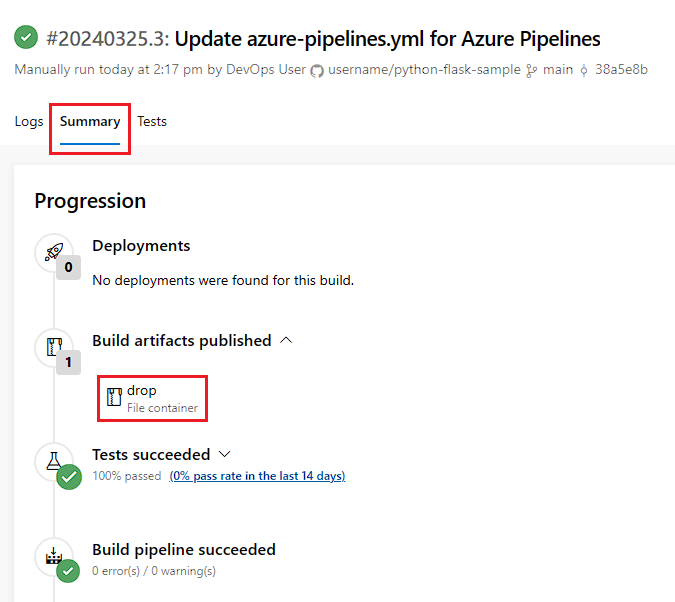Expand the Tests succeeded section
The width and height of the screenshot is (675, 602).
[x=224, y=454]
